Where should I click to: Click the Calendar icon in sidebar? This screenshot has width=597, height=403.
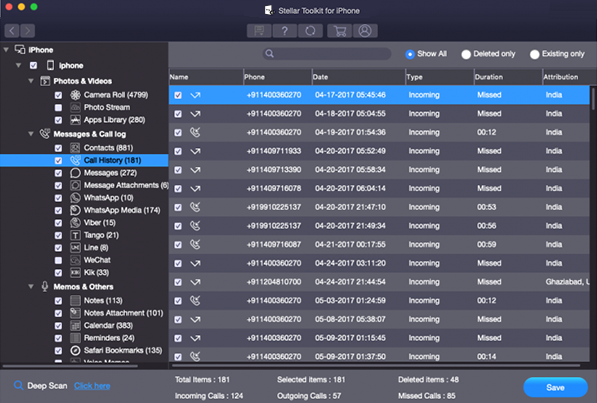click(x=75, y=326)
